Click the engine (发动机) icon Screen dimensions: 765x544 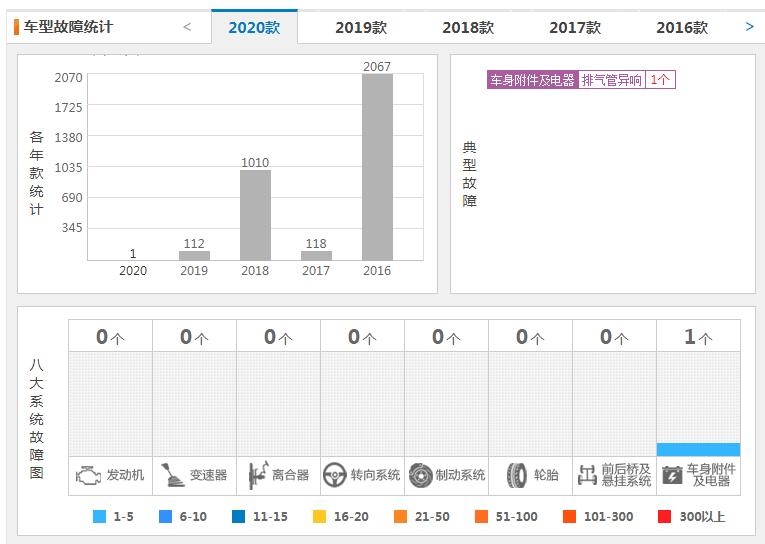click(x=88, y=475)
